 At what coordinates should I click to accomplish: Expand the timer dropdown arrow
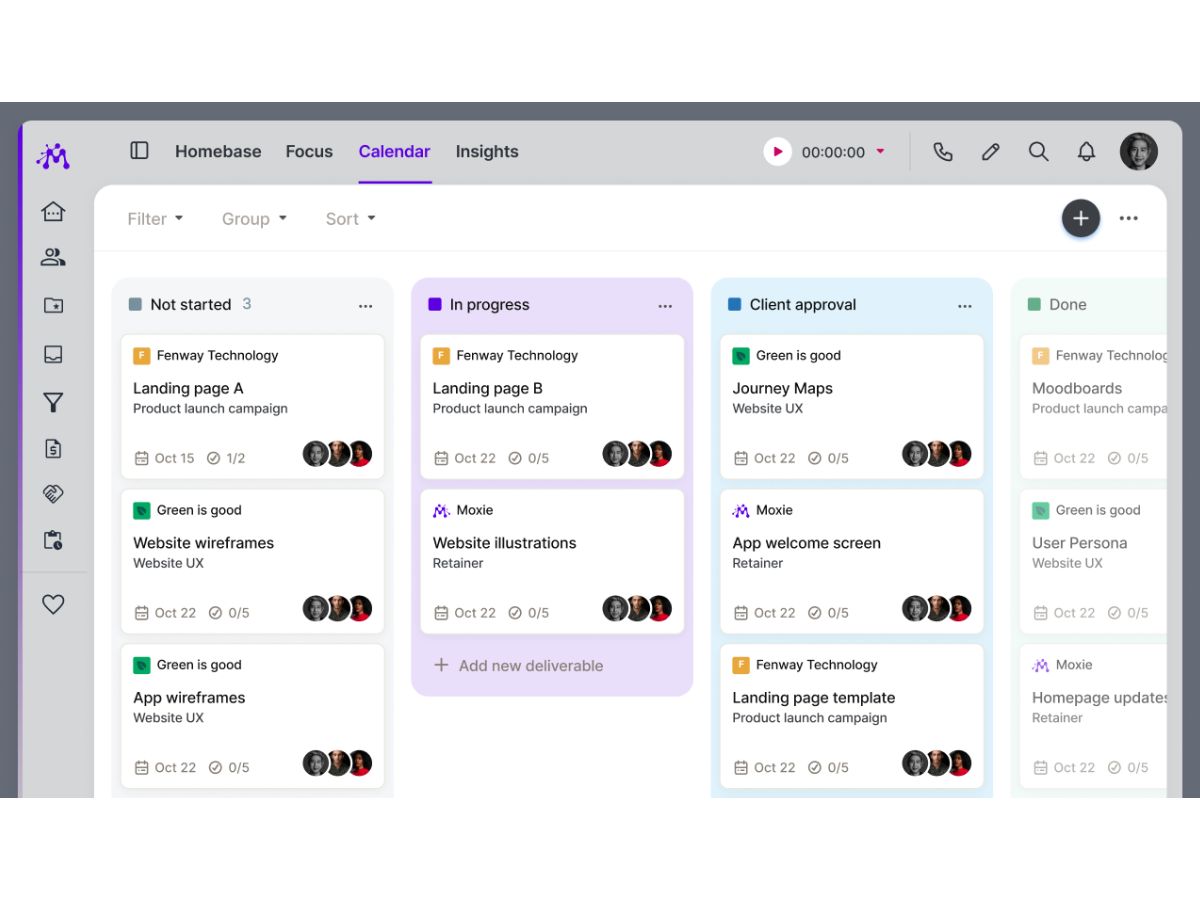(881, 151)
